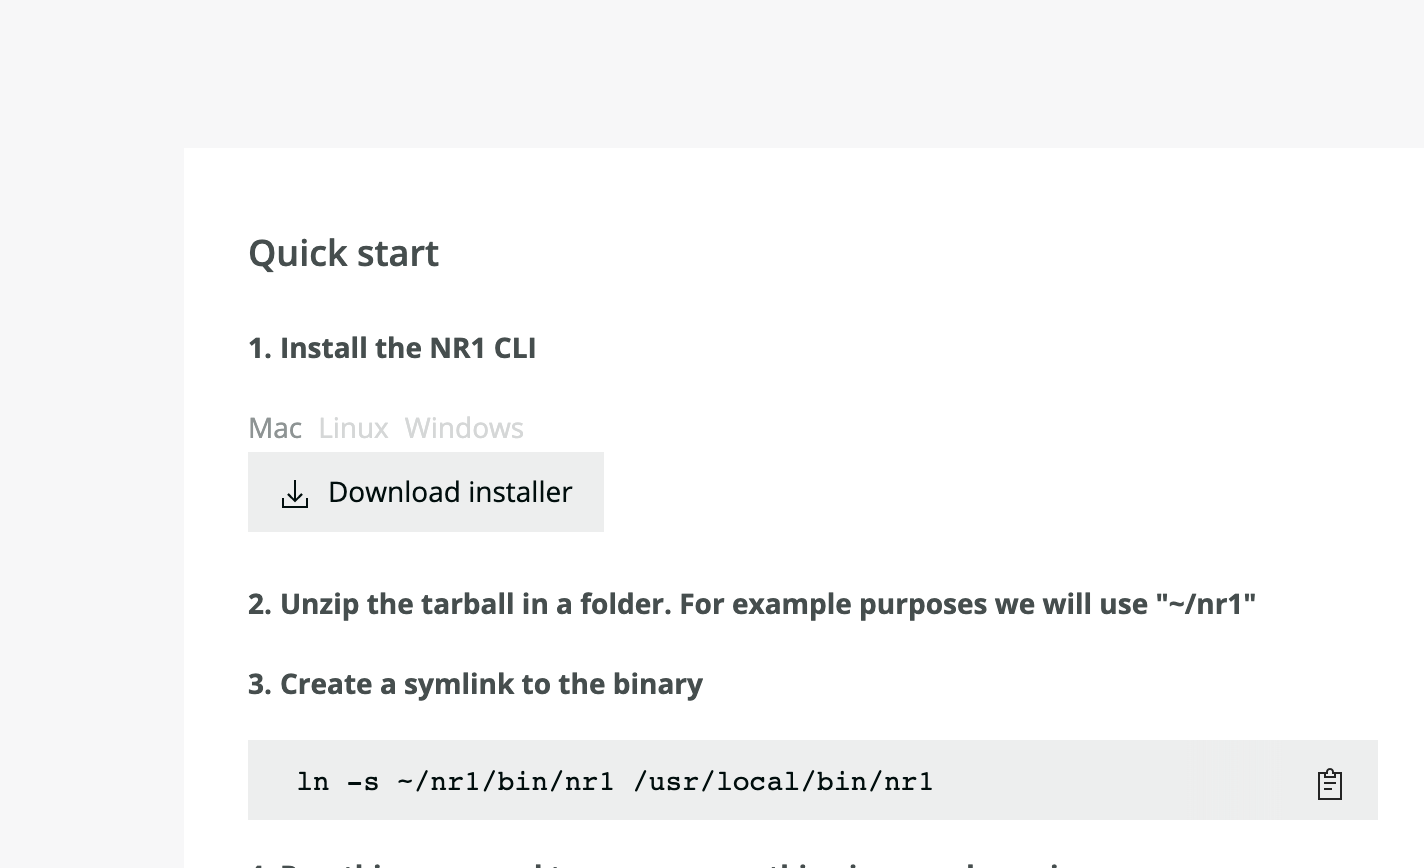Click the quoted "~/nr1" folder name in step 2
The height and width of the screenshot is (868, 1424).
click(x=1206, y=604)
